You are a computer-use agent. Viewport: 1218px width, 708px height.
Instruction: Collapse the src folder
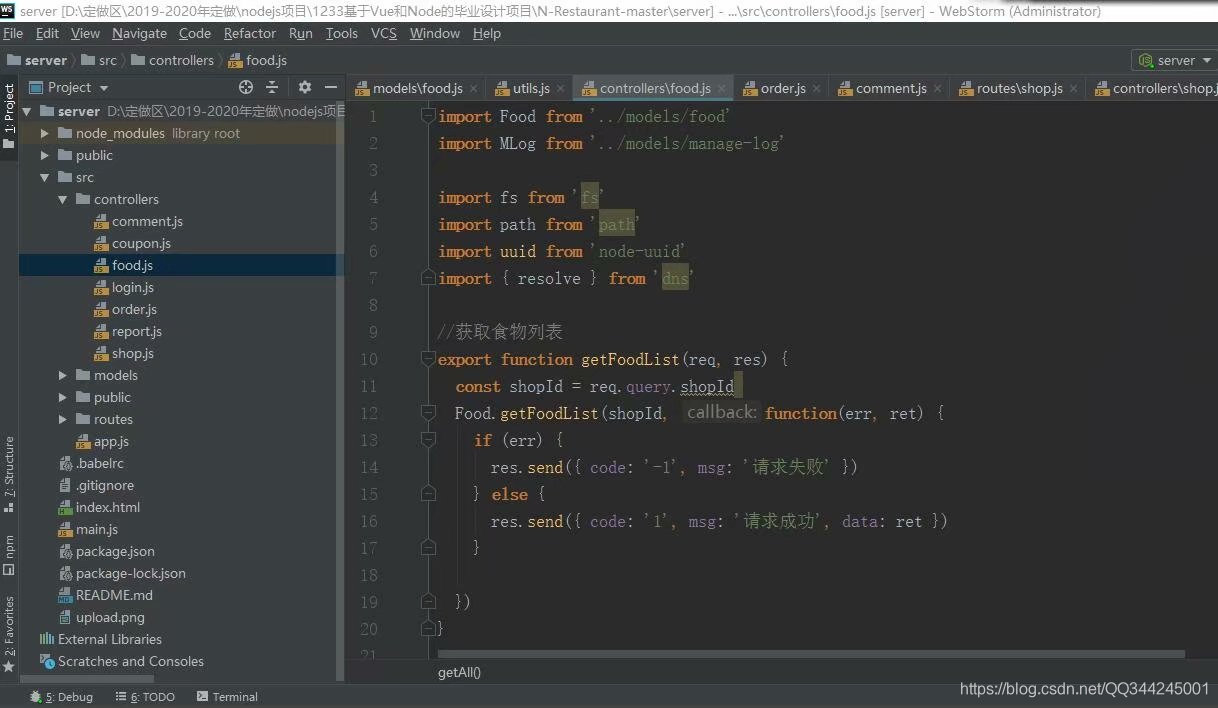44,177
